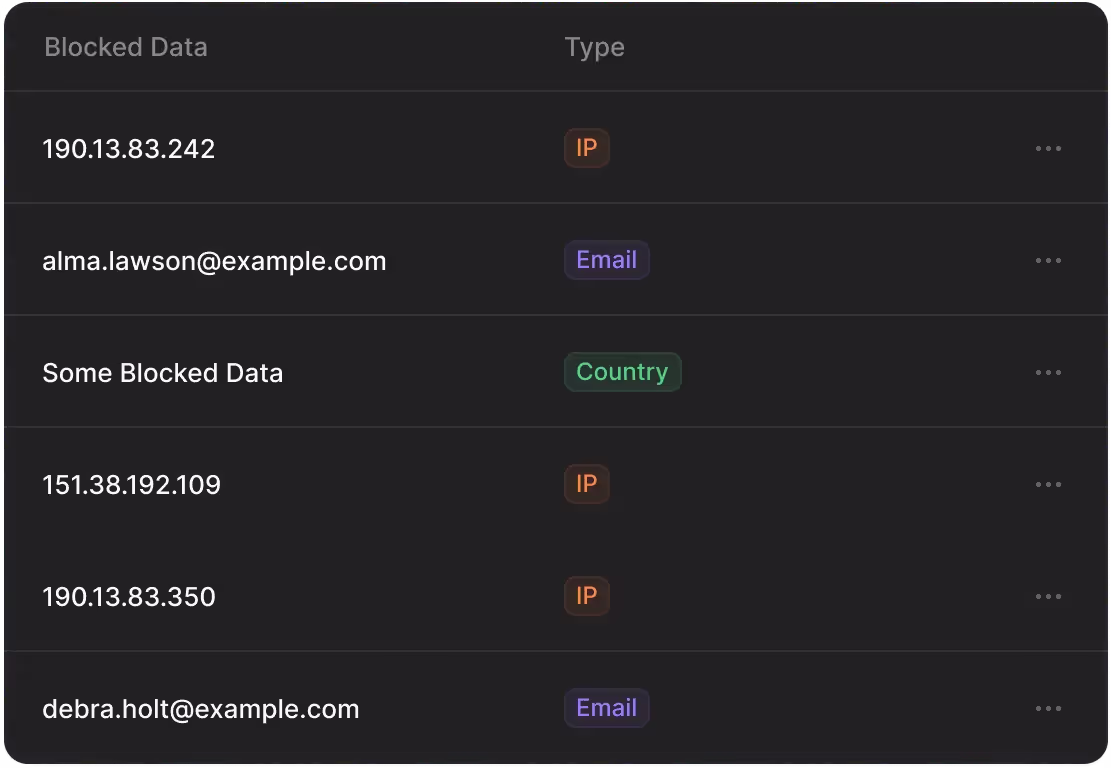
Task: Select the Some Blocked Data entry
Action: click(163, 373)
